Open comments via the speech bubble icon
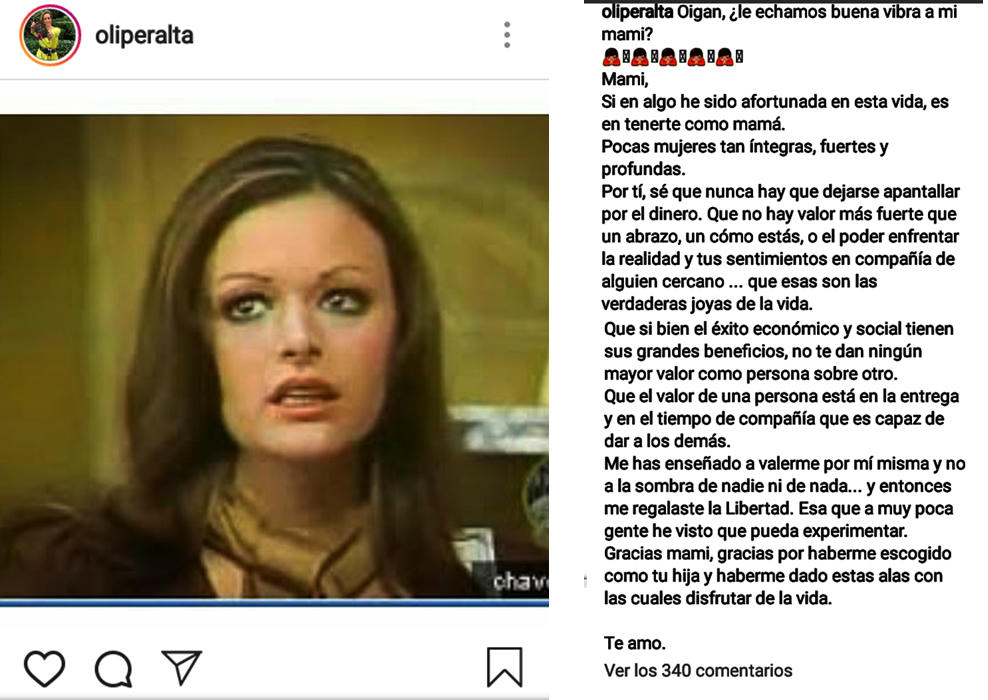 [113, 668]
